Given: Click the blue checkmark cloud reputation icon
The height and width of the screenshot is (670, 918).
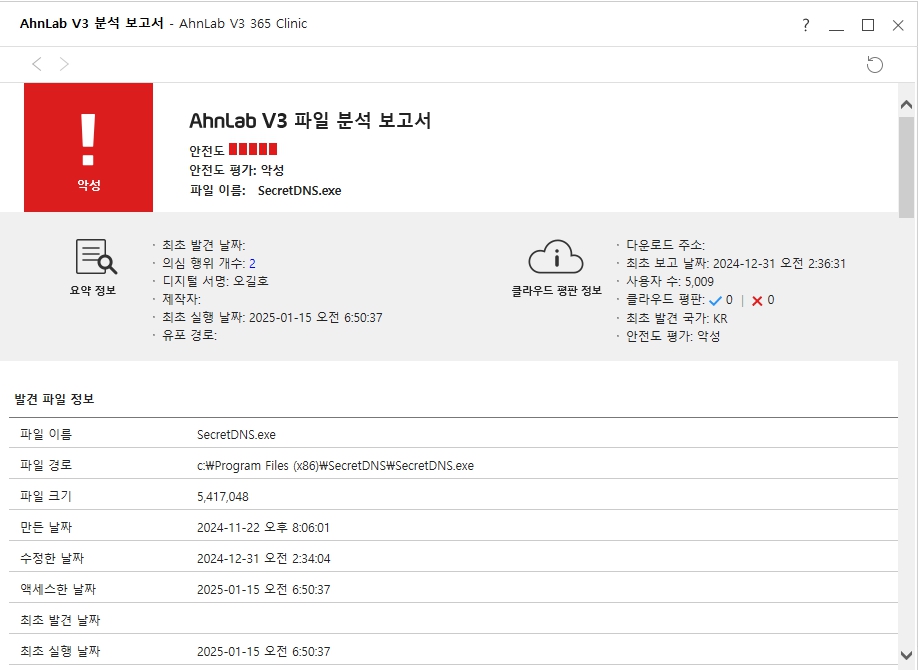Looking at the screenshot, I should click(715, 300).
